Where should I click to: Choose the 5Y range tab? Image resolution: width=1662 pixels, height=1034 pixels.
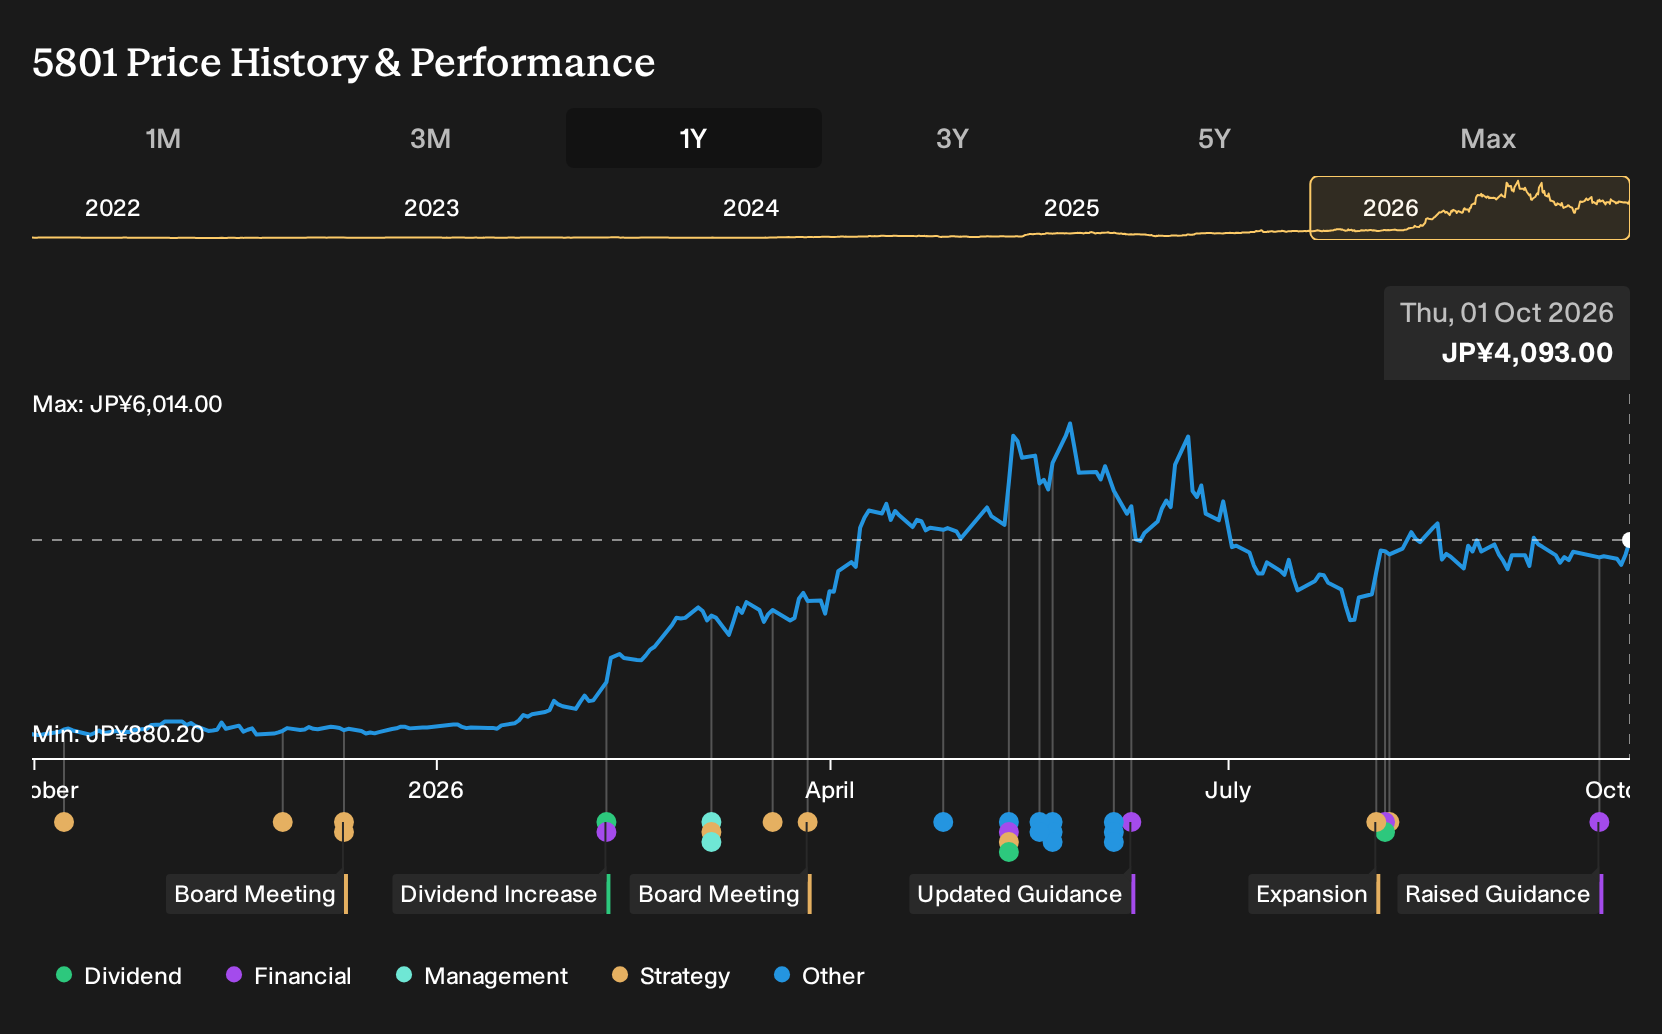(x=1214, y=138)
